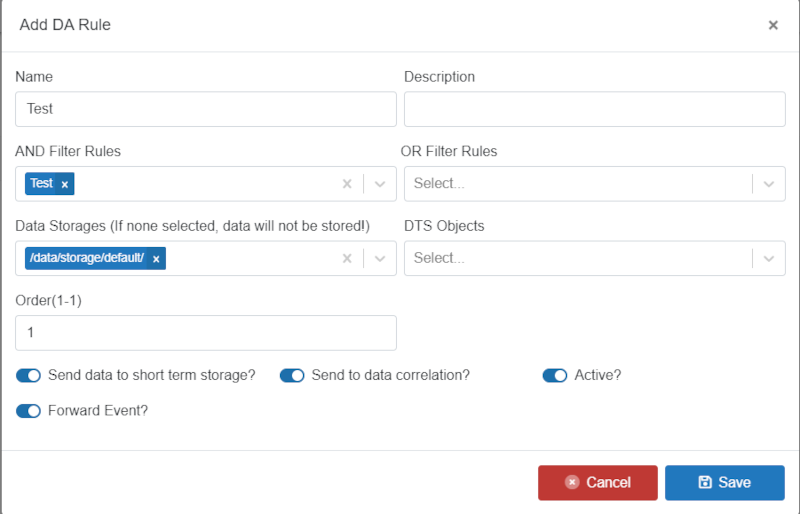Image resolution: width=800 pixels, height=514 pixels.
Task: Cancel adding the DA rule
Action: (597, 482)
